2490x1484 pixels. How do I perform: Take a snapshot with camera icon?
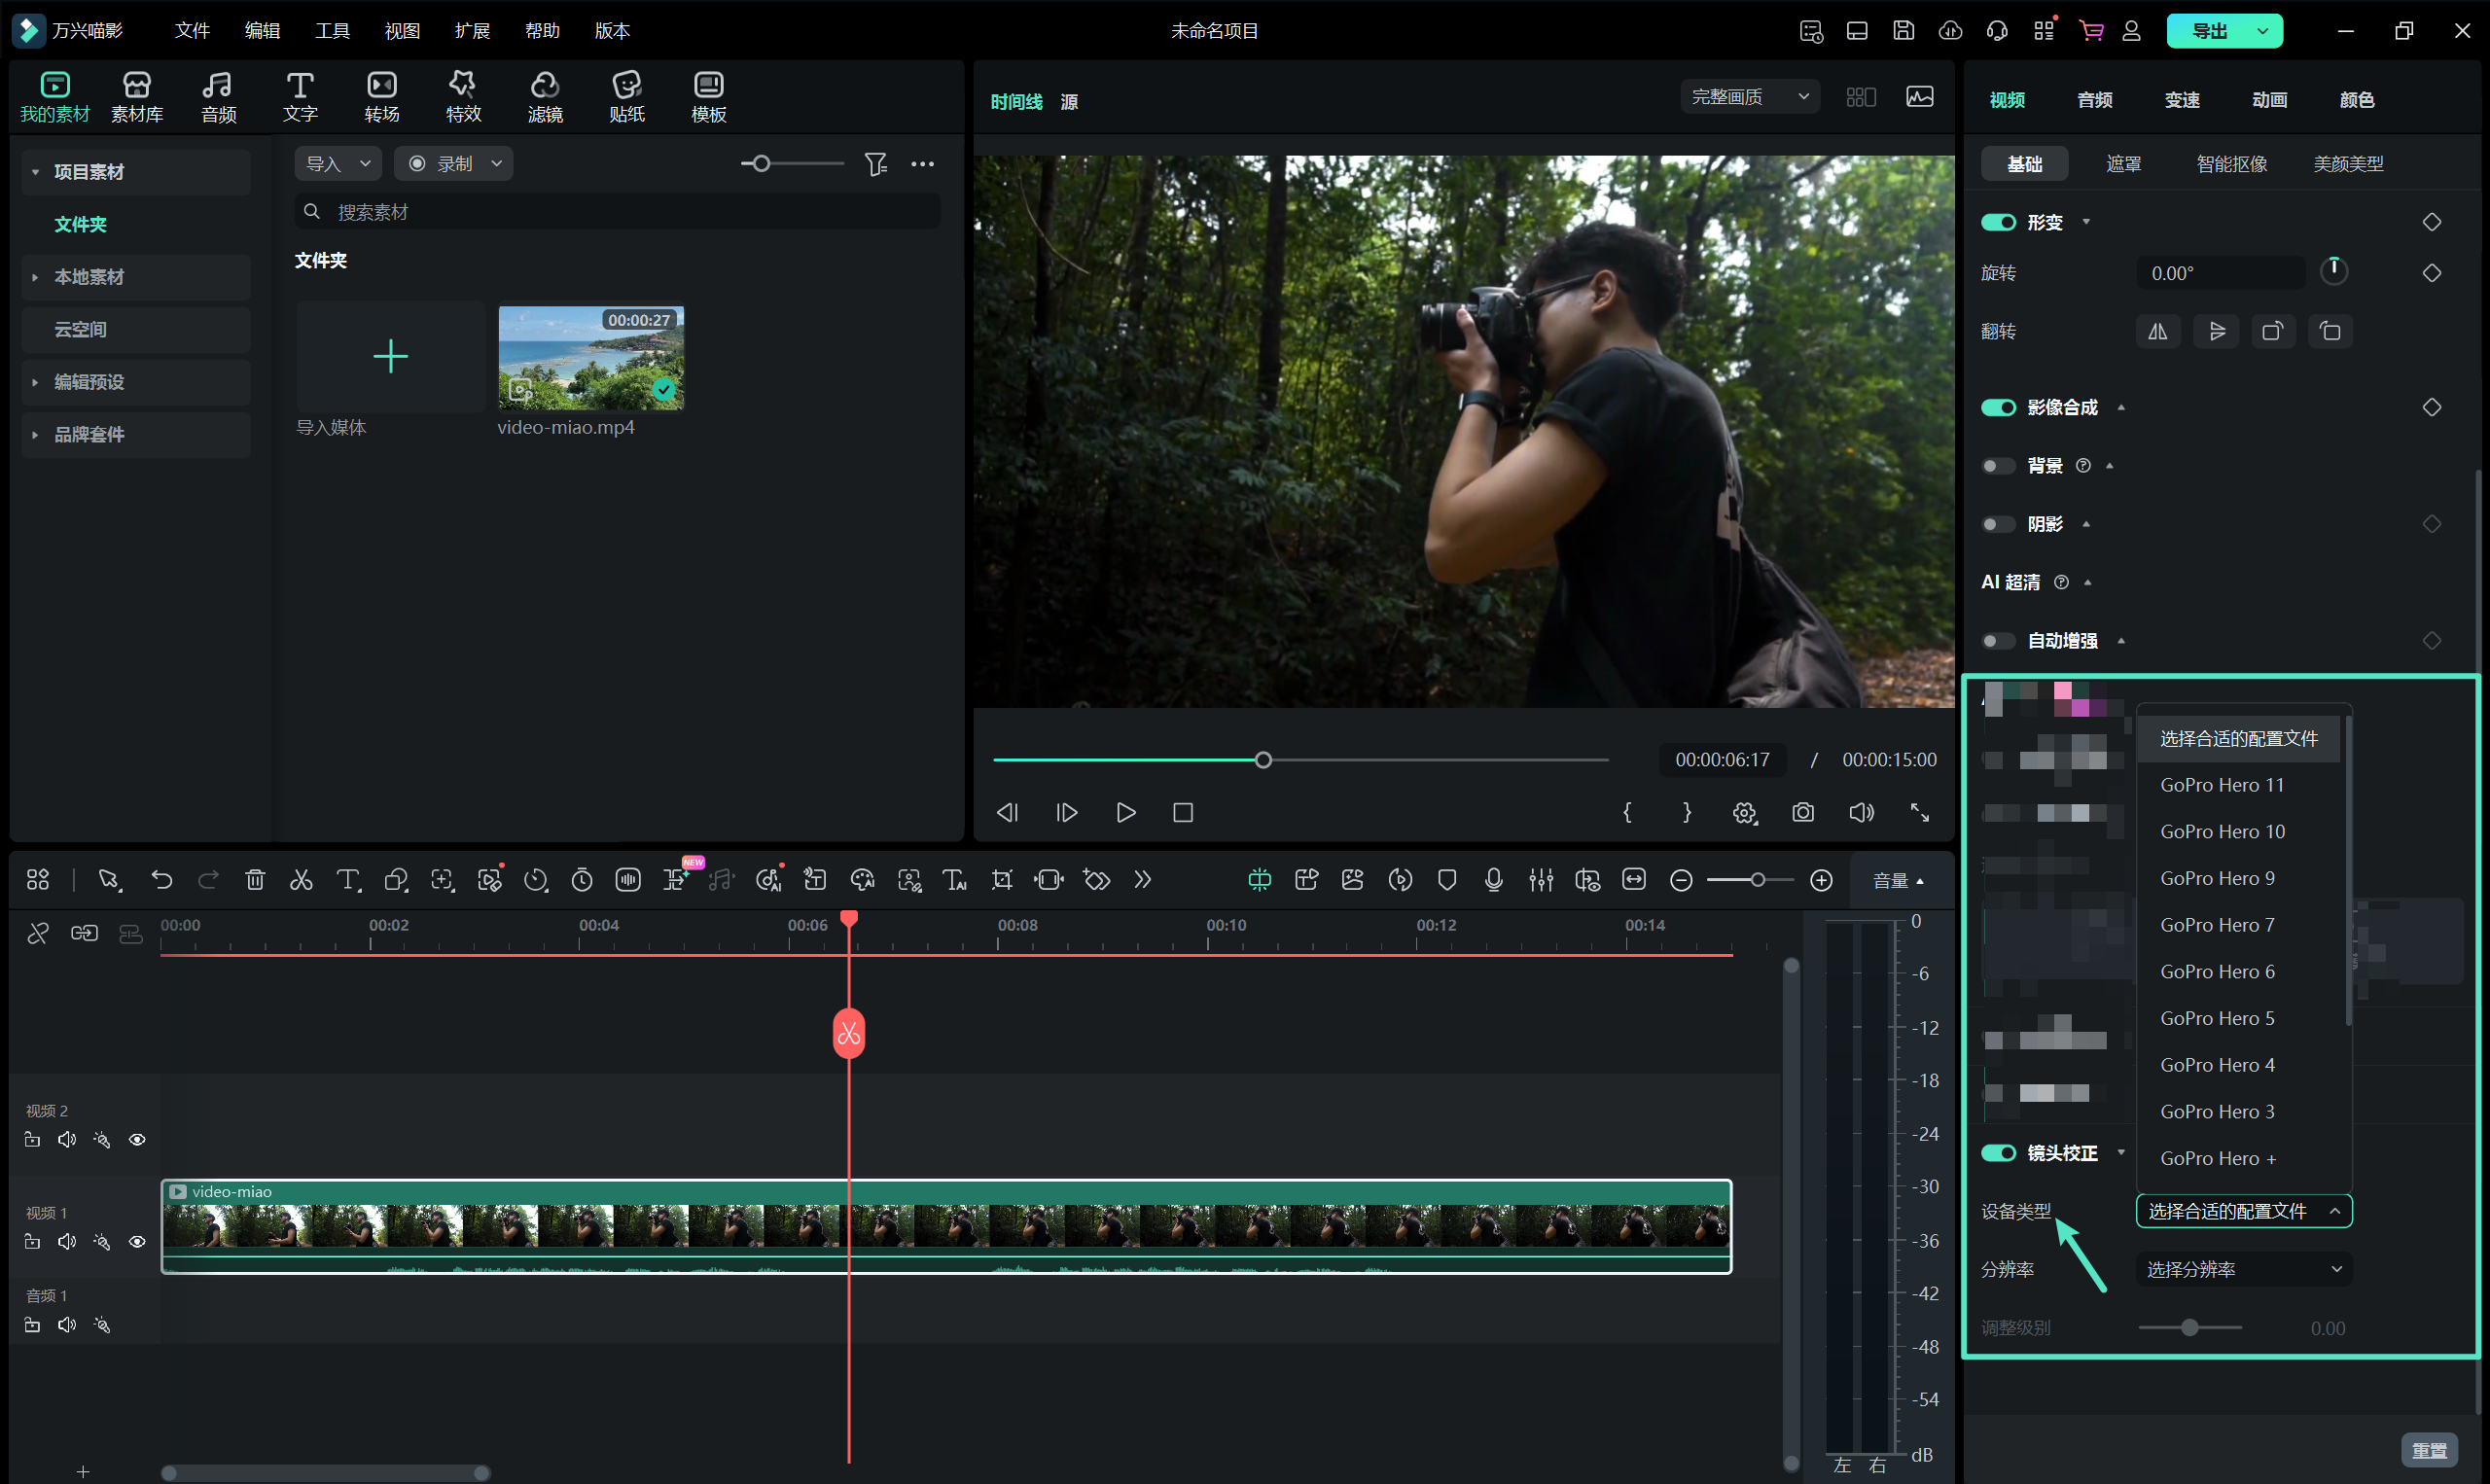click(1802, 812)
